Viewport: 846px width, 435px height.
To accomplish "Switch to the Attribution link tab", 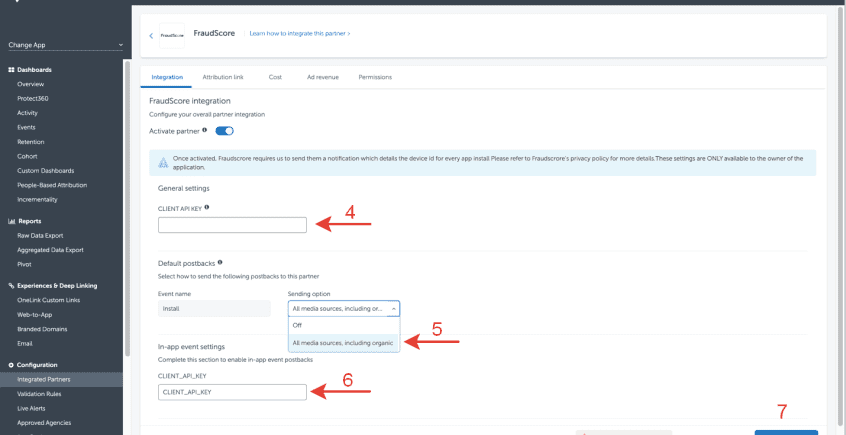I will pos(223,77).
